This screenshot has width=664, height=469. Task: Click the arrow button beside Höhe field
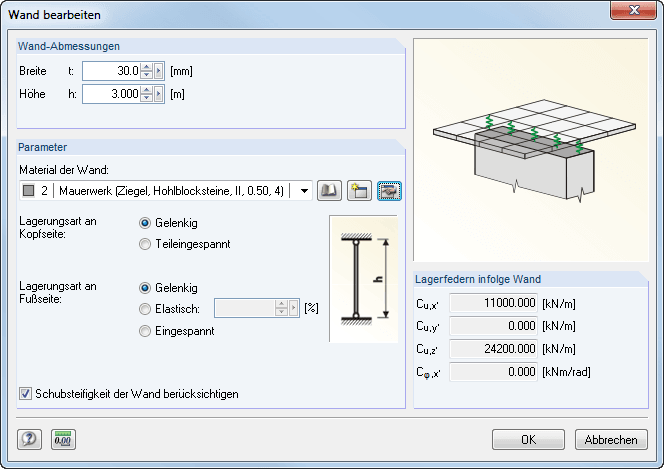pos(158,95)
